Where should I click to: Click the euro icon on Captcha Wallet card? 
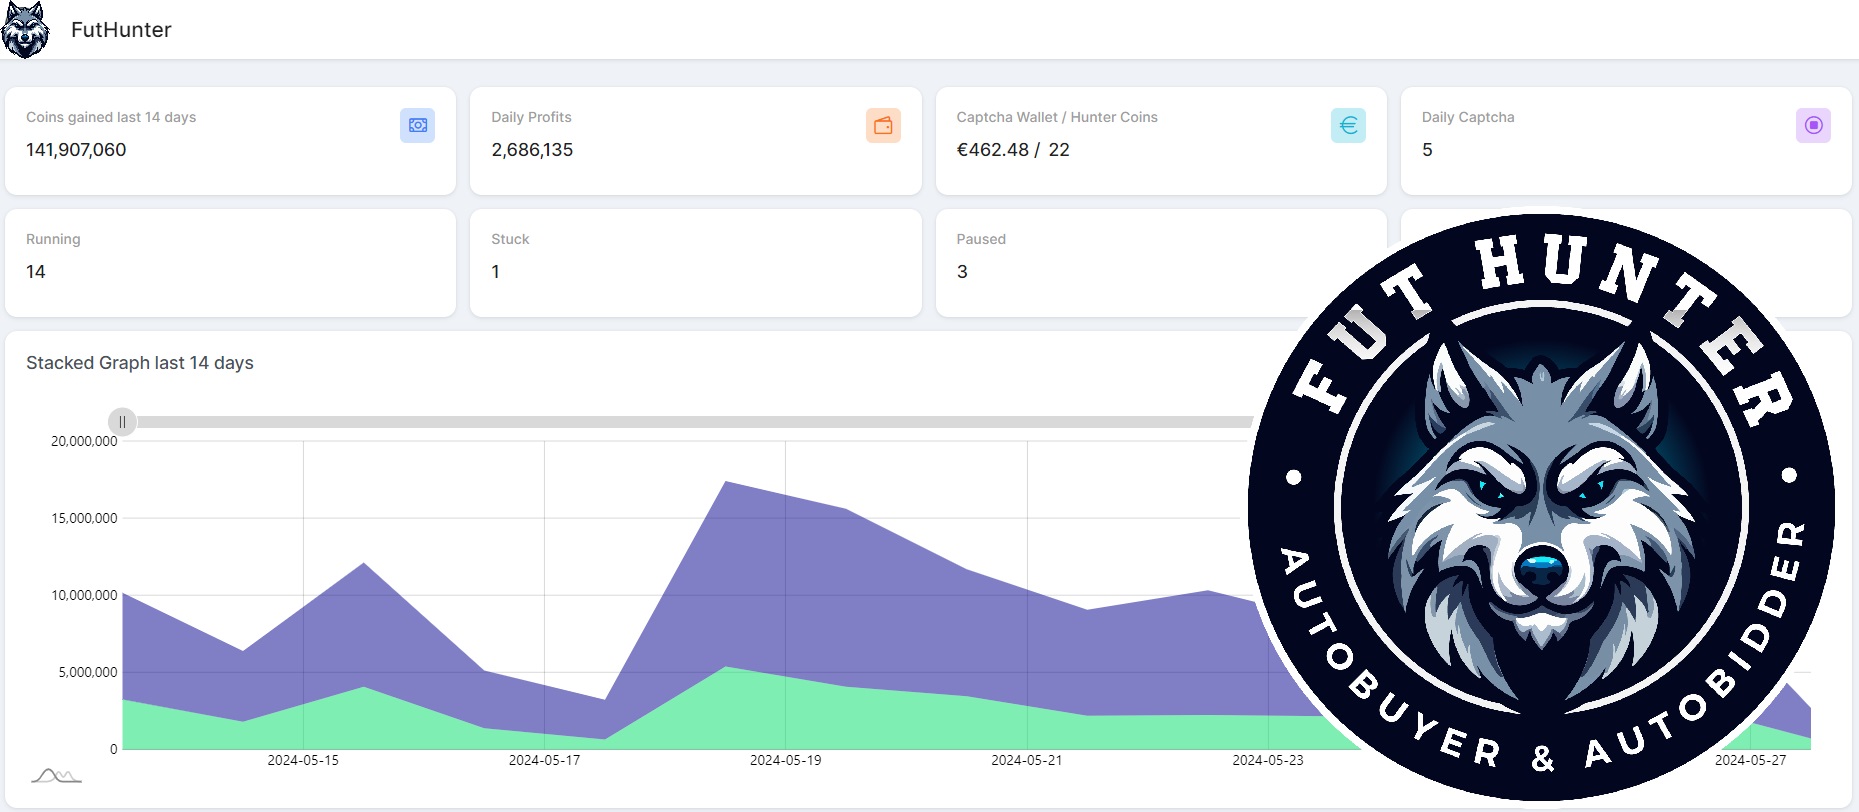tap(1348, 125)
